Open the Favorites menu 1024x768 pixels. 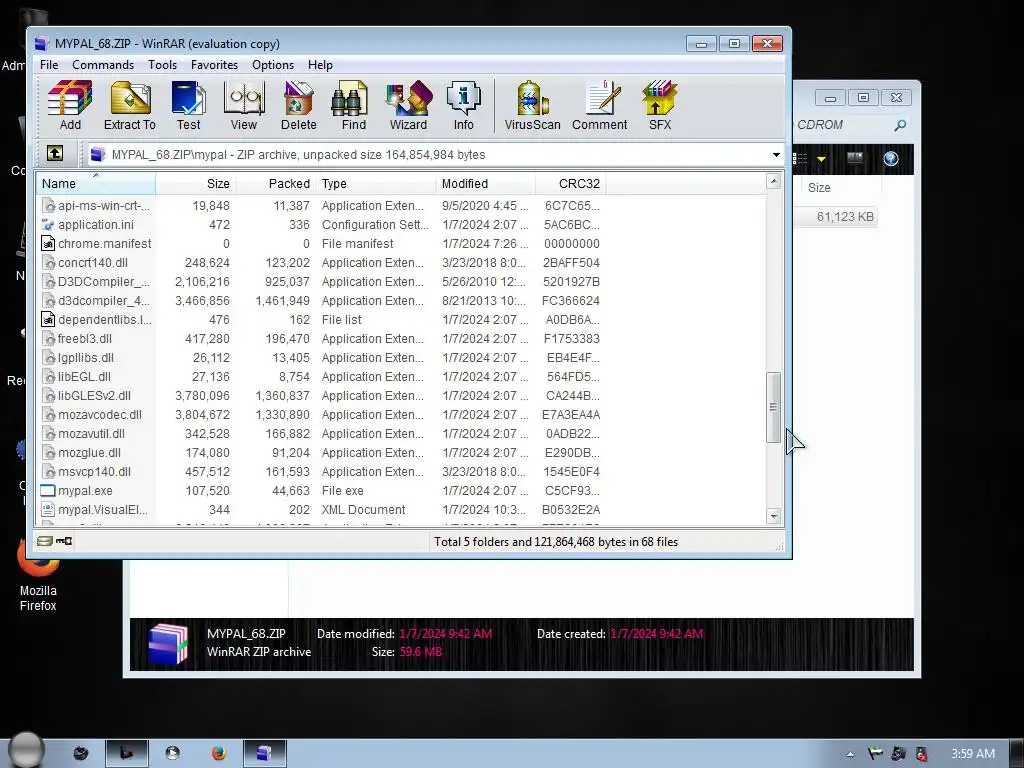[214, 65]
